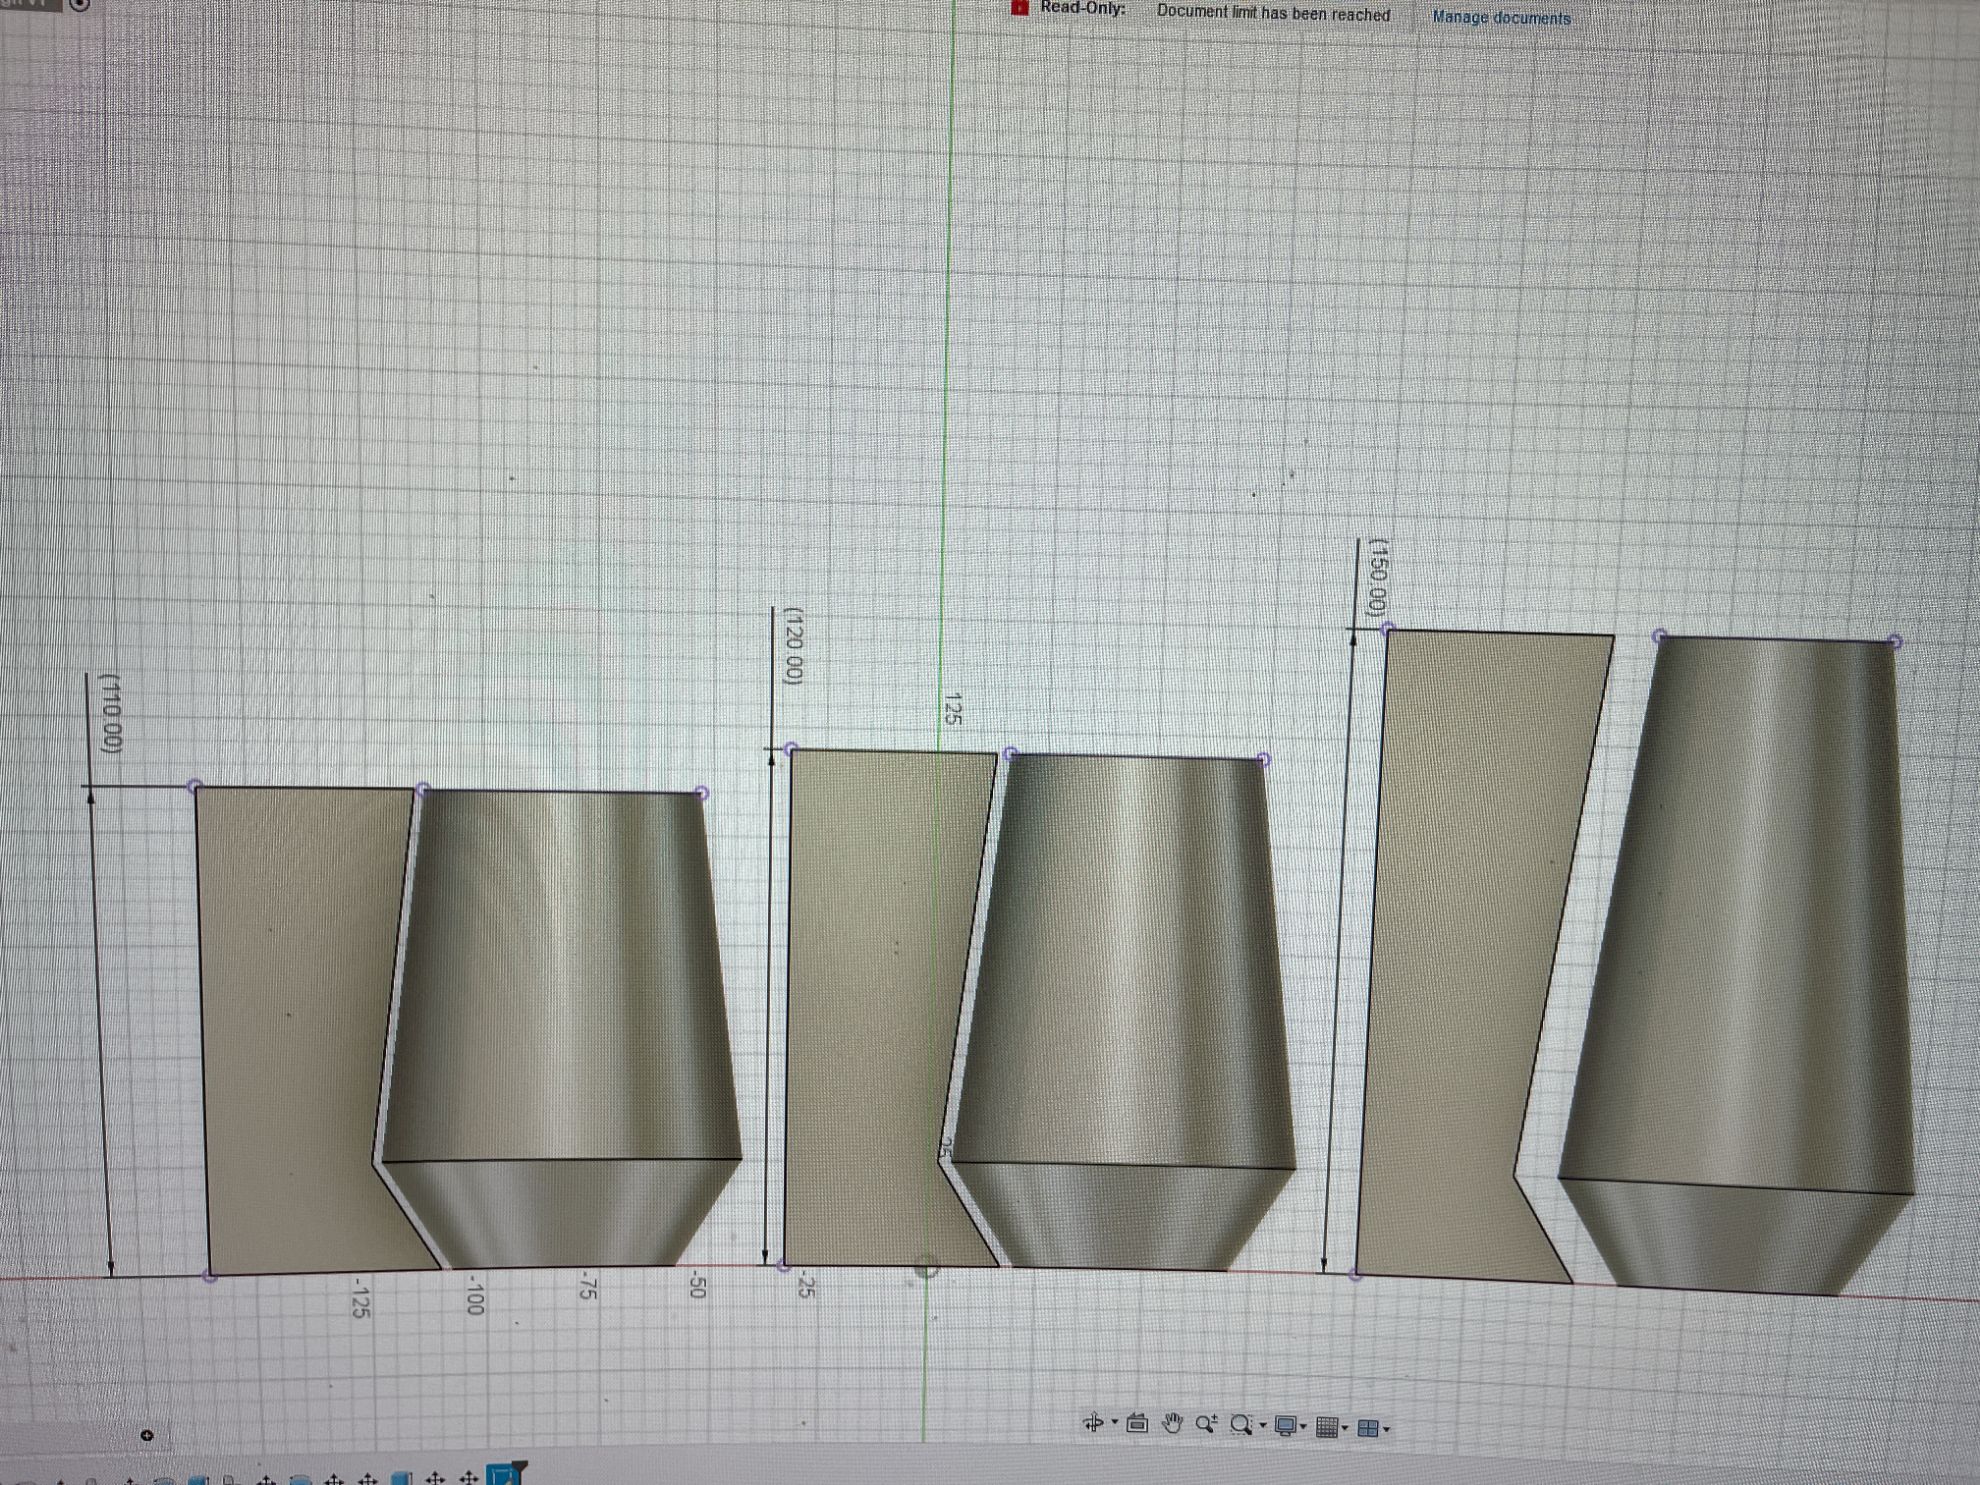Click the -100 ruler label

point(474,1296)
